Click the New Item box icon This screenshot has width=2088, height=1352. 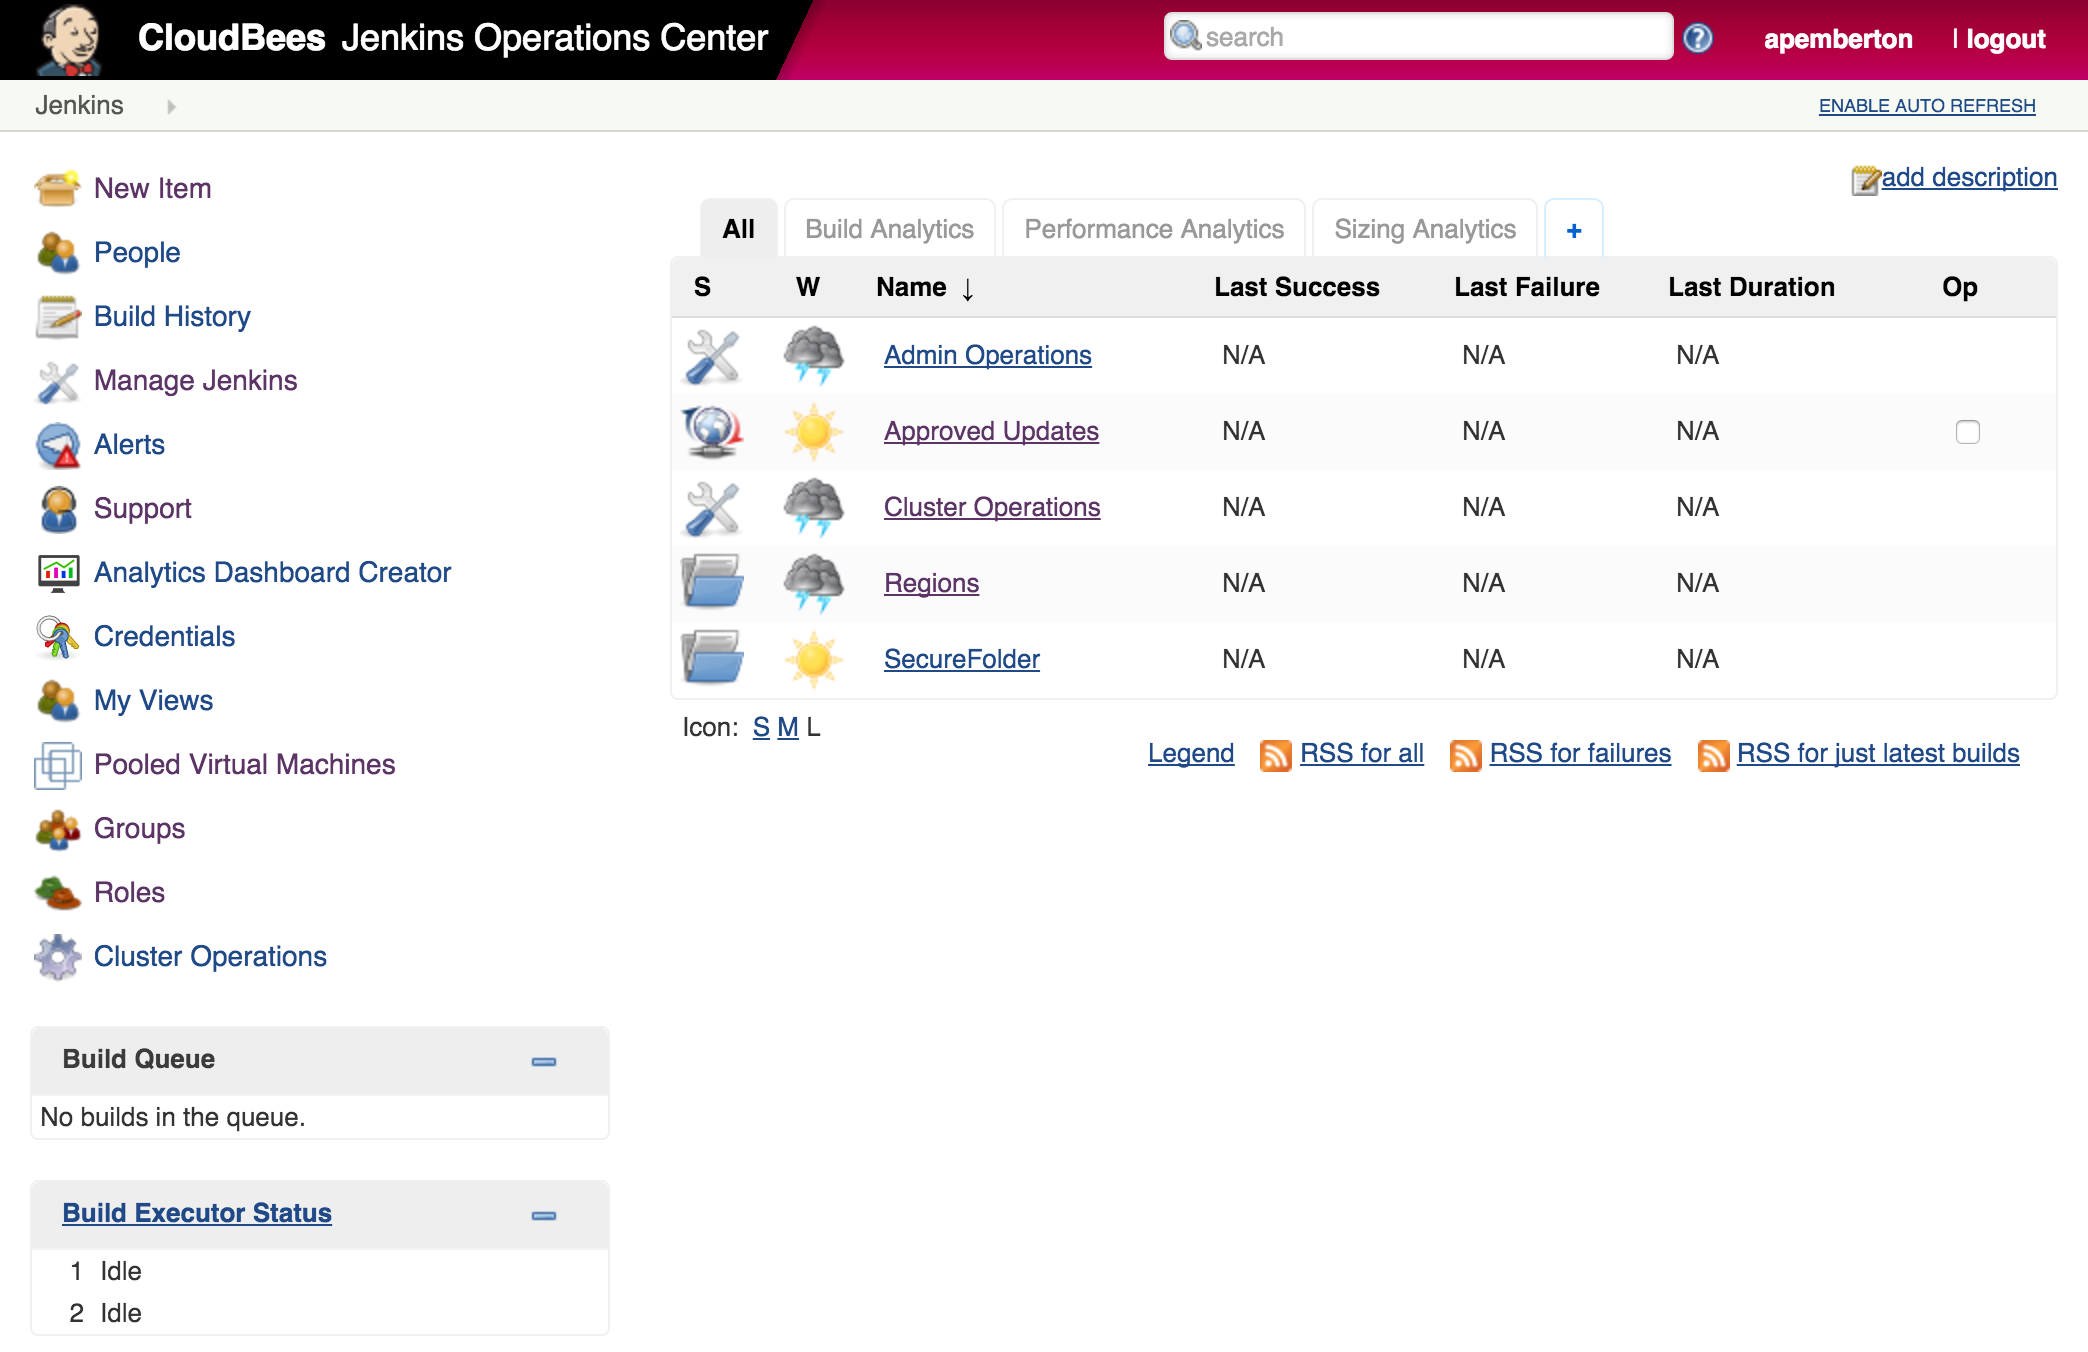(x=57, y=188)
